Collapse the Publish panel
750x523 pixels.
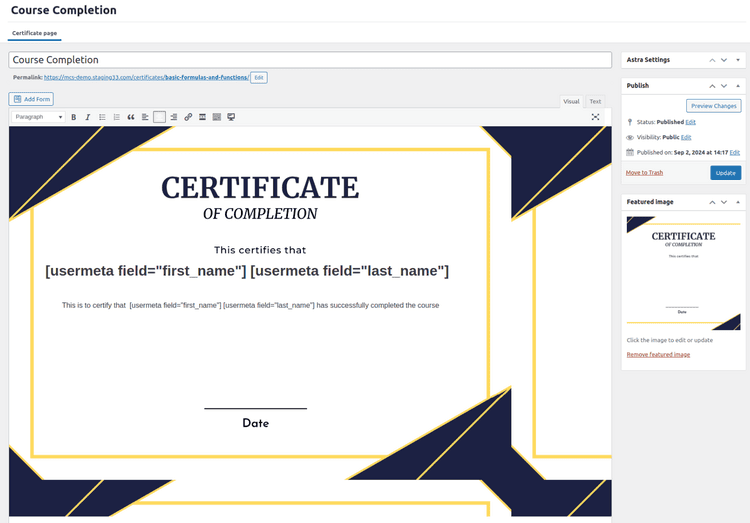point(739,86)
